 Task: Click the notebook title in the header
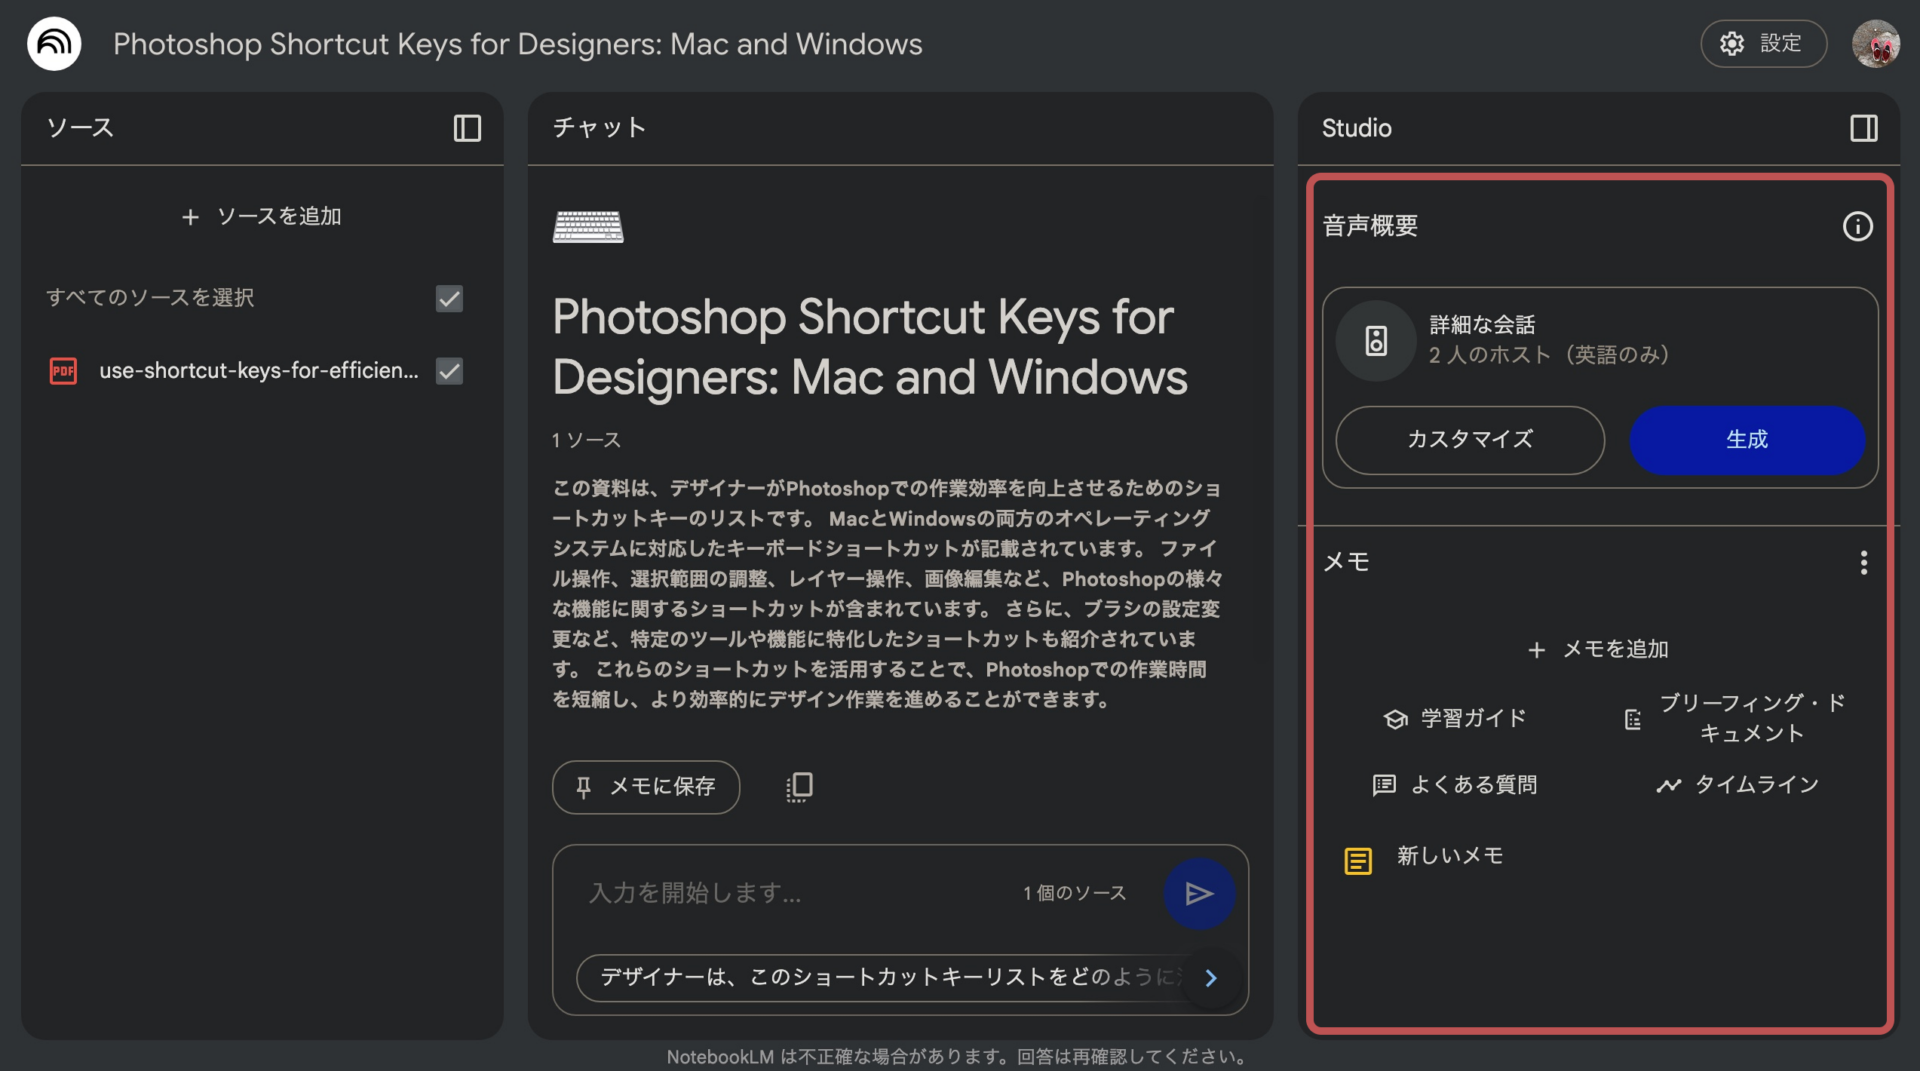click(517, 44)
